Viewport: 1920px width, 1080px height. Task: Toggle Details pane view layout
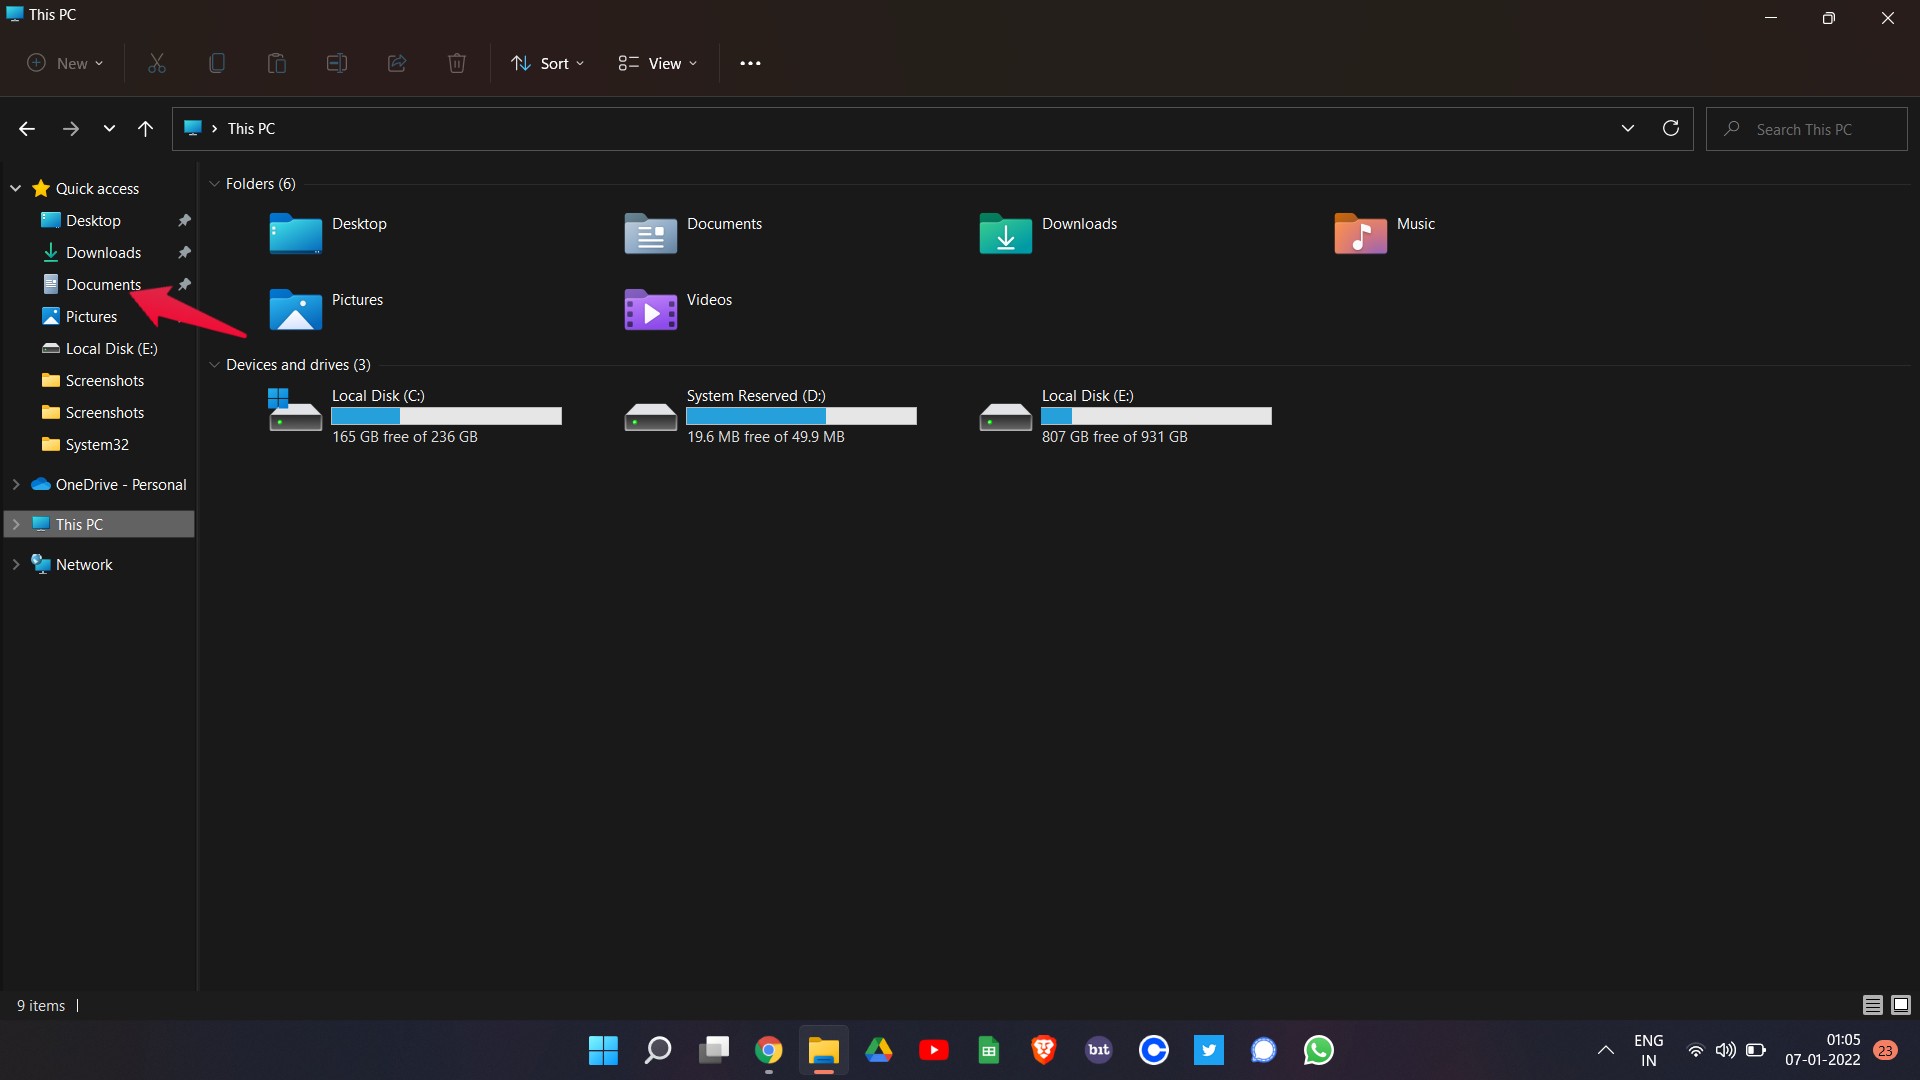click(1900, 1005)
